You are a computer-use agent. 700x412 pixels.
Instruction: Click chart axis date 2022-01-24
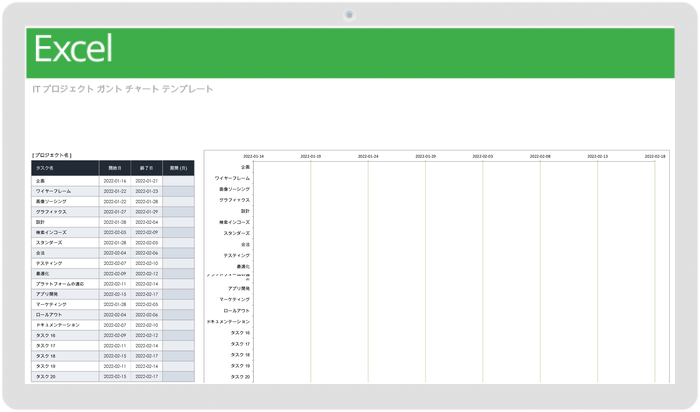[x=368, y=156]
